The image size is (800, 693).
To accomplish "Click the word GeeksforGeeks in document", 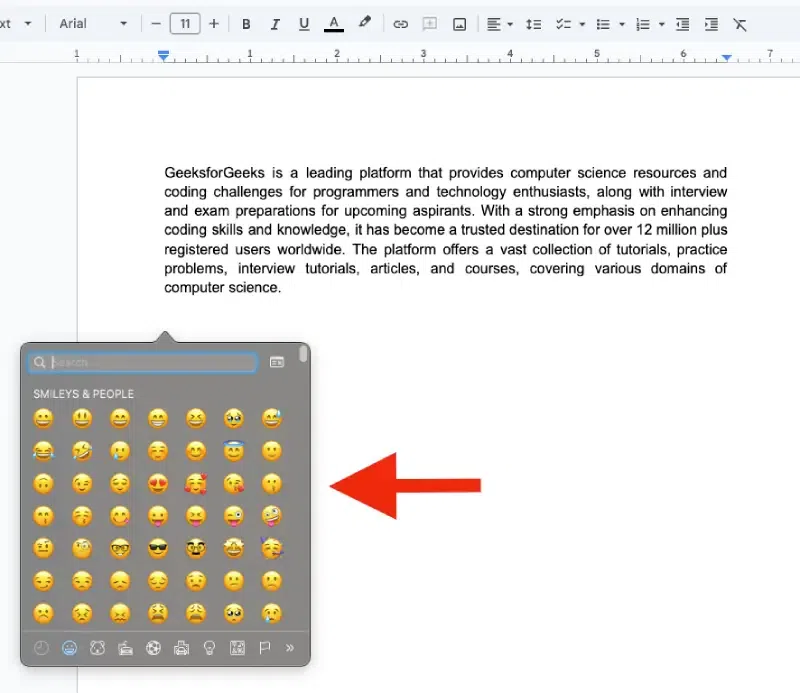I will [214, 173].
